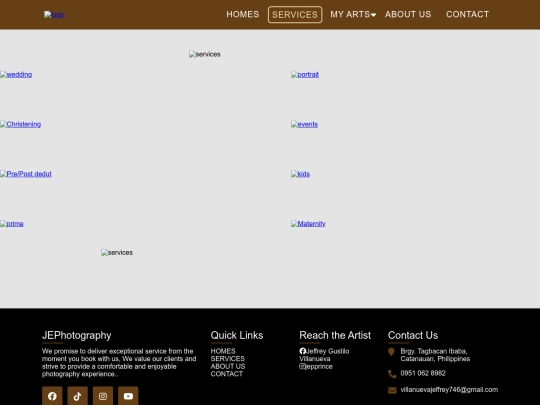Open the TikTok social icon in footer
Screen dimensions: 540x405
tap(77, 396)
